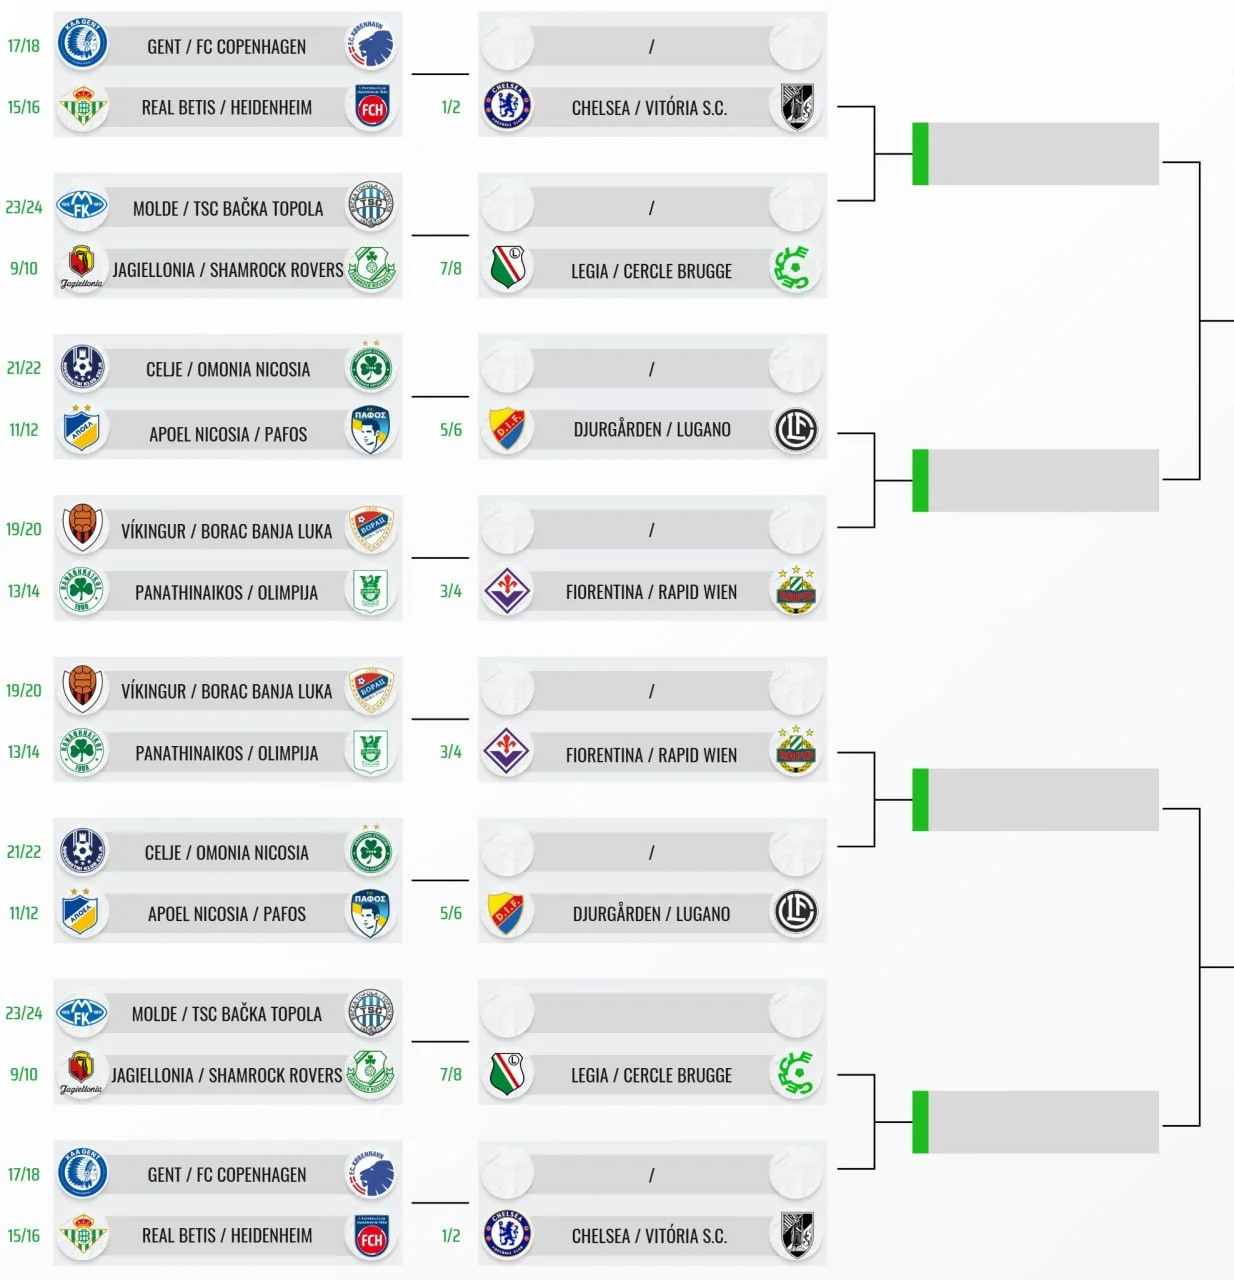Click the Vitória S.C. crest in the topmost right box

pyautogui.click(x=796, y=106)
